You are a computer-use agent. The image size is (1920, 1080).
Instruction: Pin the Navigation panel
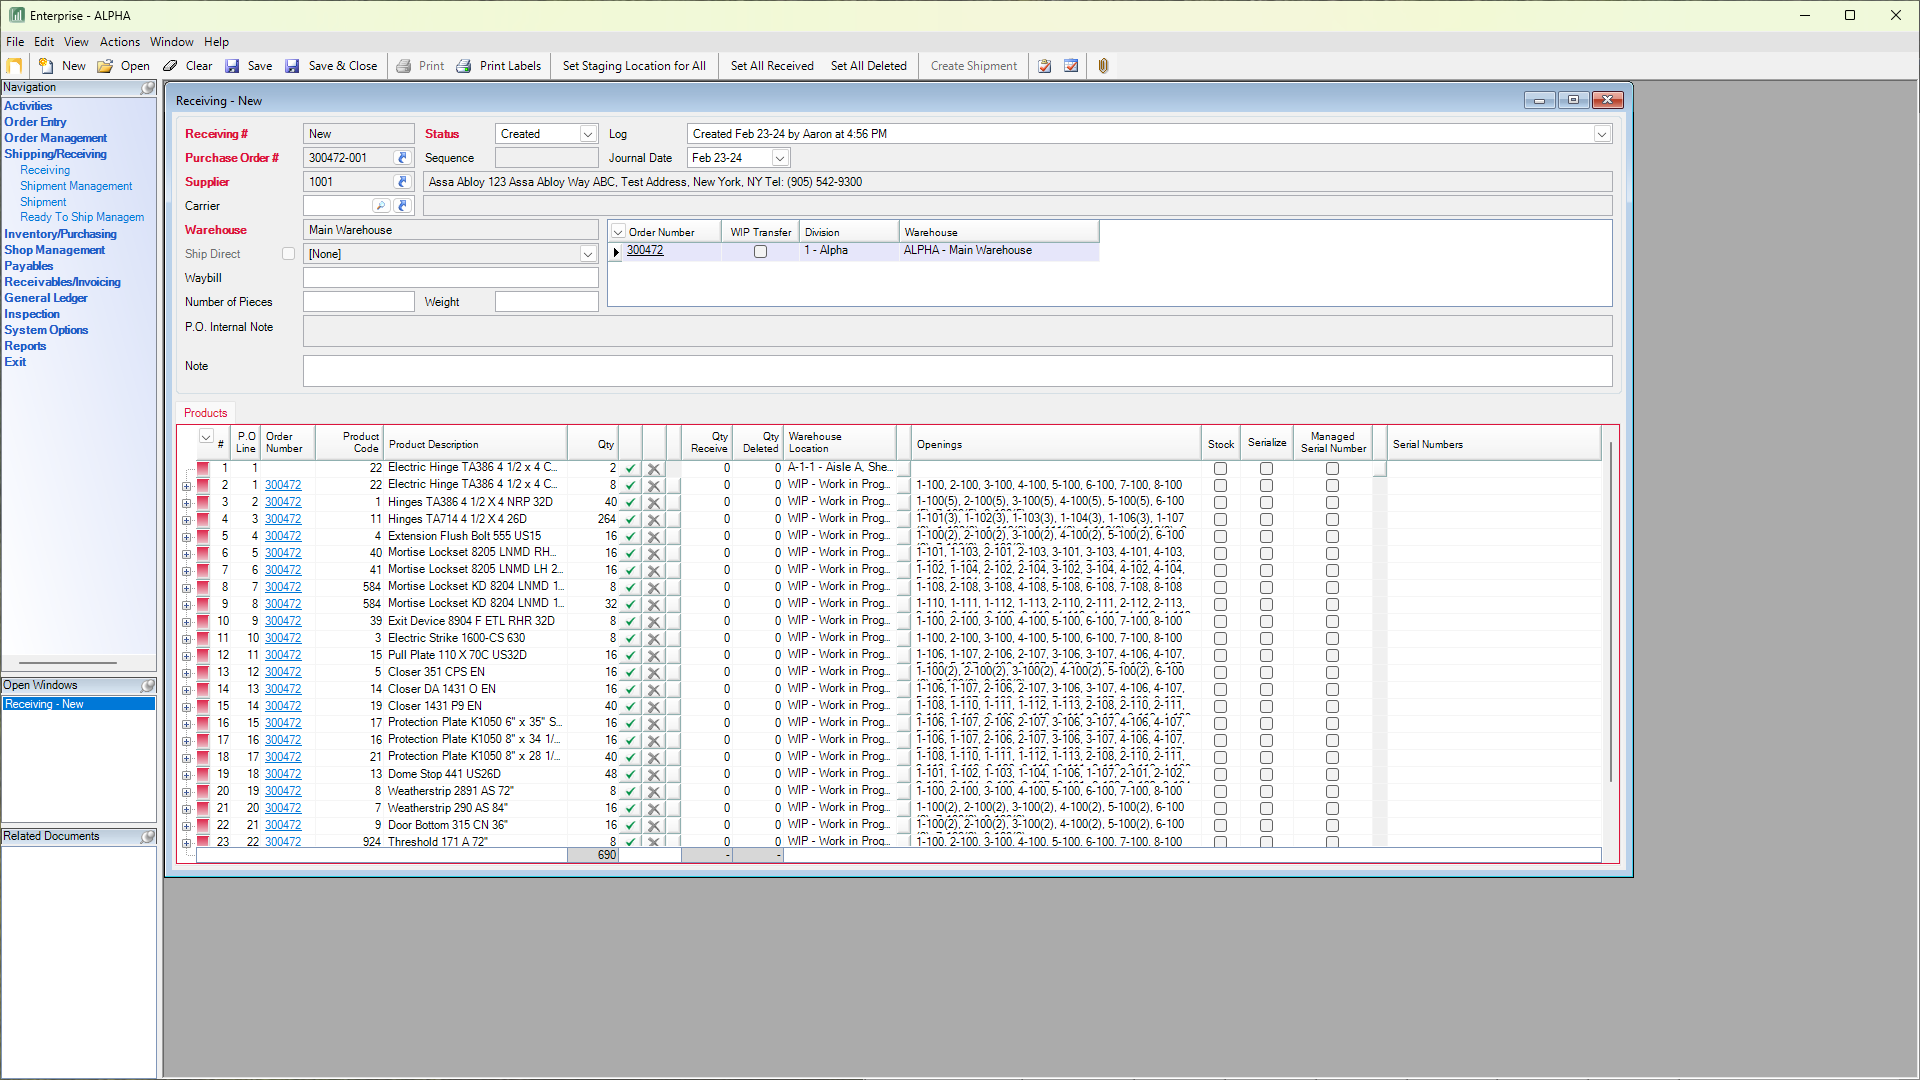coord(148,88)
